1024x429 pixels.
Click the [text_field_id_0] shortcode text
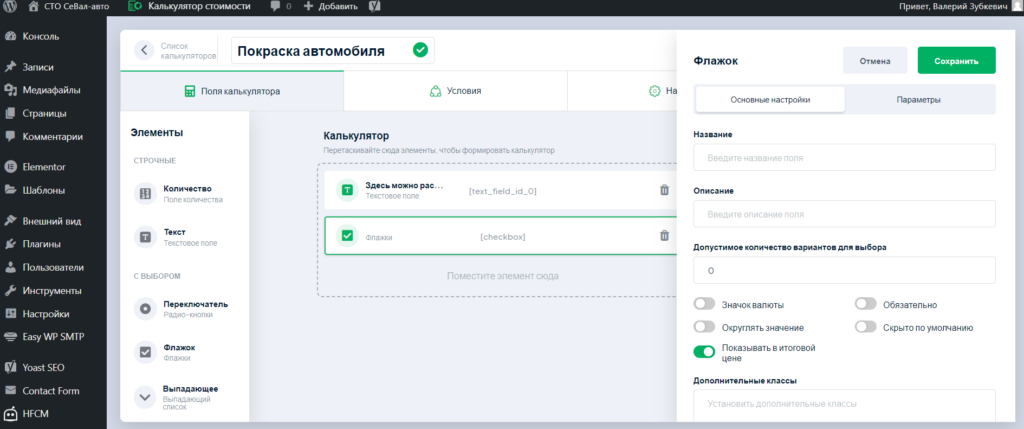point(503,191)
